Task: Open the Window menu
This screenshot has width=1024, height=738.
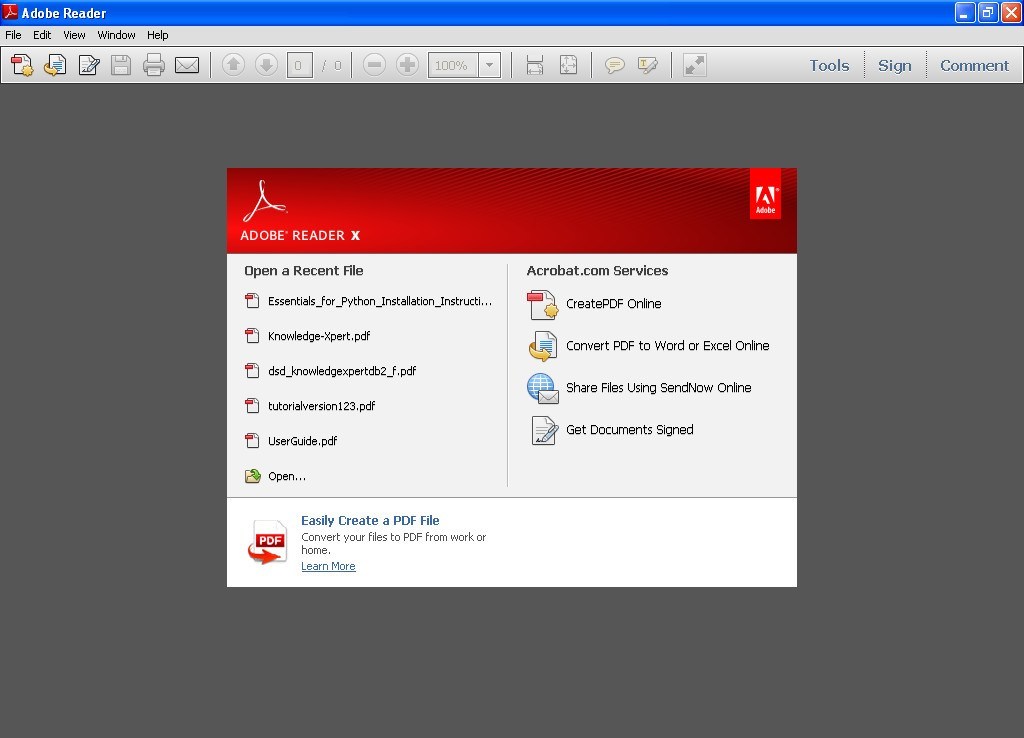Action: [116, 35]
